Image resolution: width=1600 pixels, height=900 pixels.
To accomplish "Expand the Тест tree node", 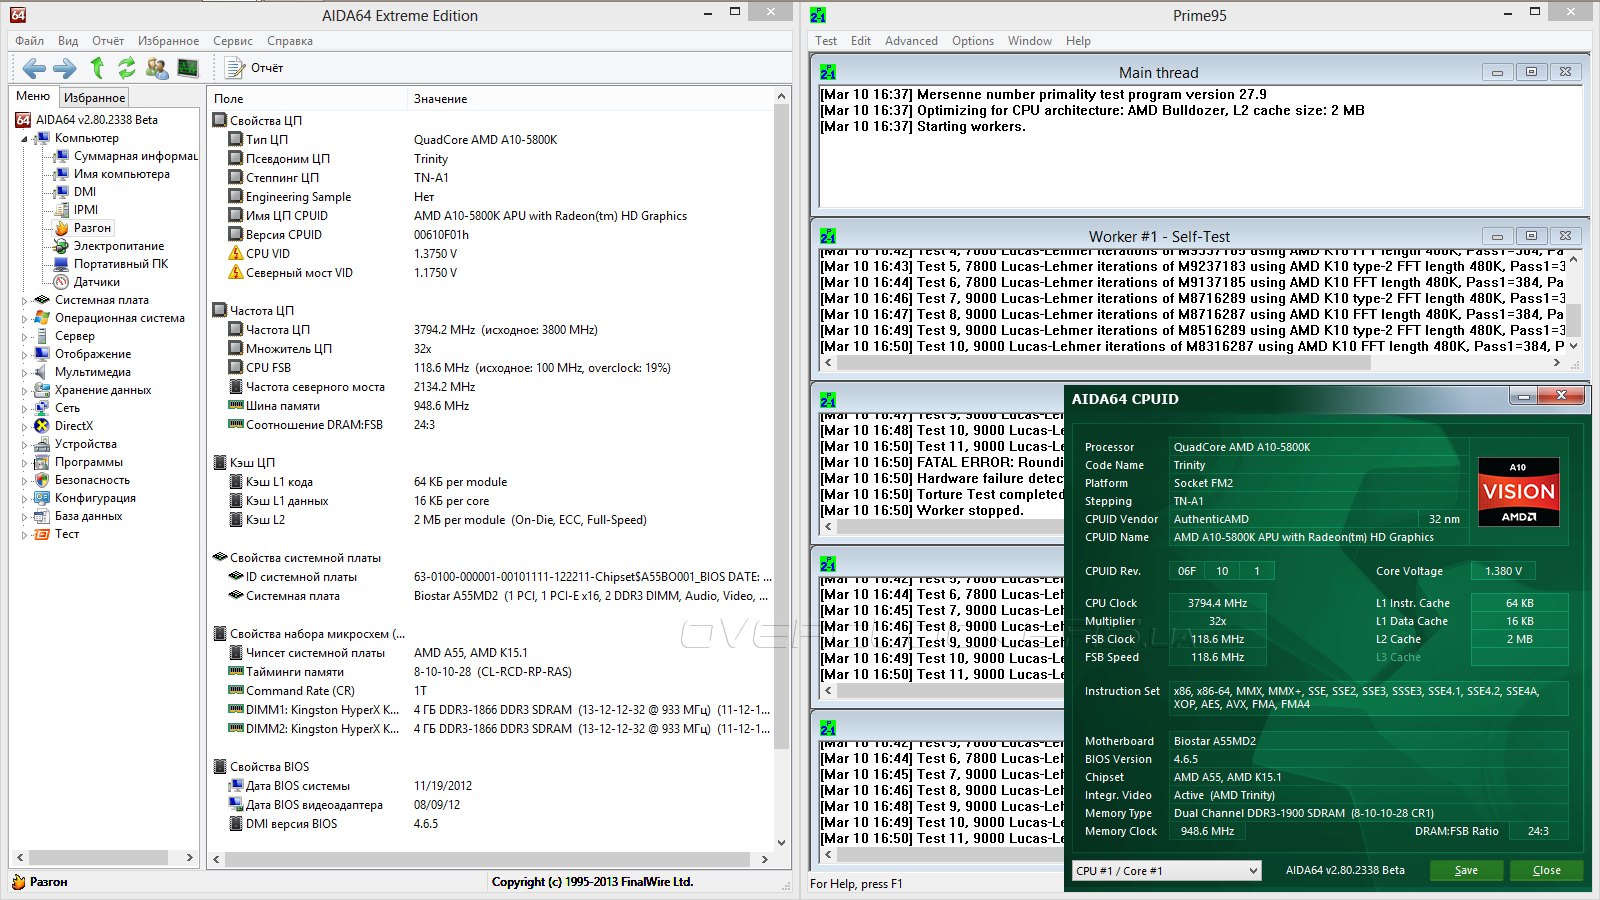I will click(x=25, y=535).
